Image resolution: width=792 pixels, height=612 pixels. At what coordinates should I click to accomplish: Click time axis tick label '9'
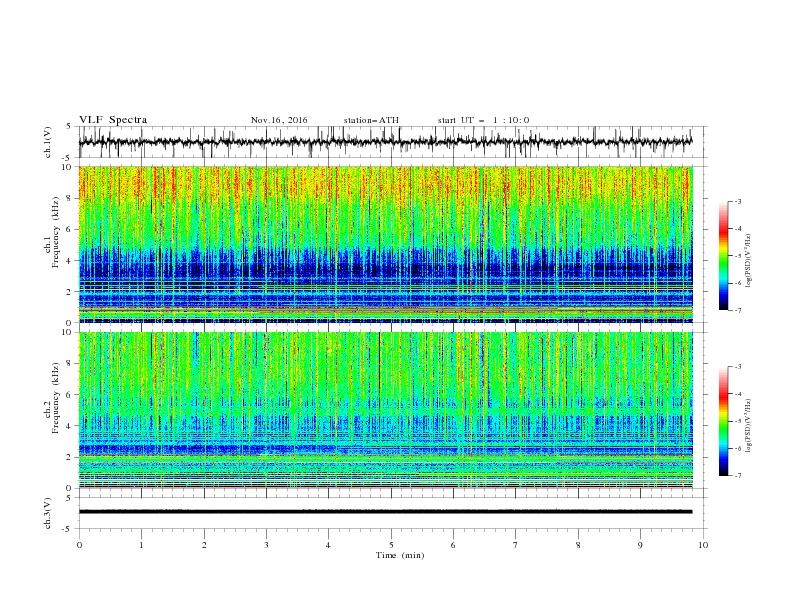pyautogui.click(x=640, y=545)
